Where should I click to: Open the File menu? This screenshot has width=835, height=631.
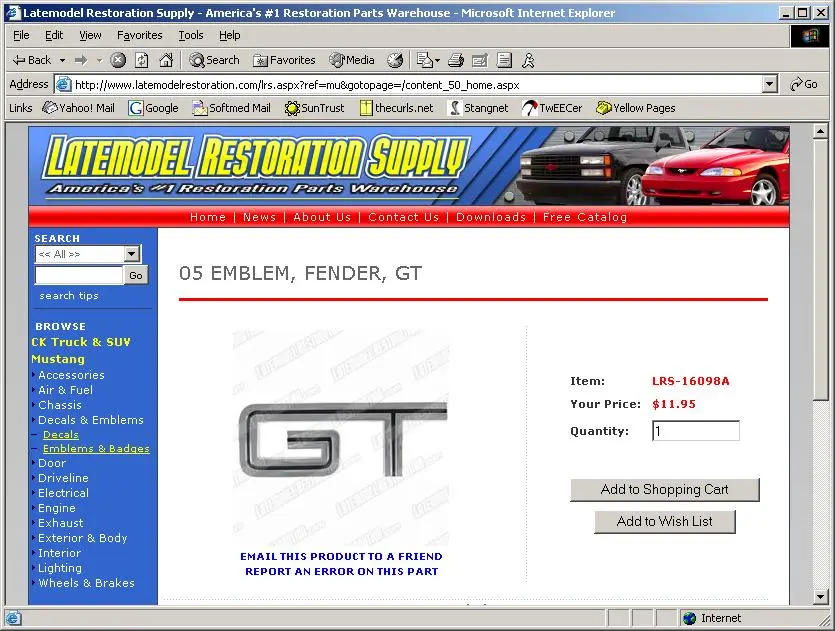pos(21,35)
